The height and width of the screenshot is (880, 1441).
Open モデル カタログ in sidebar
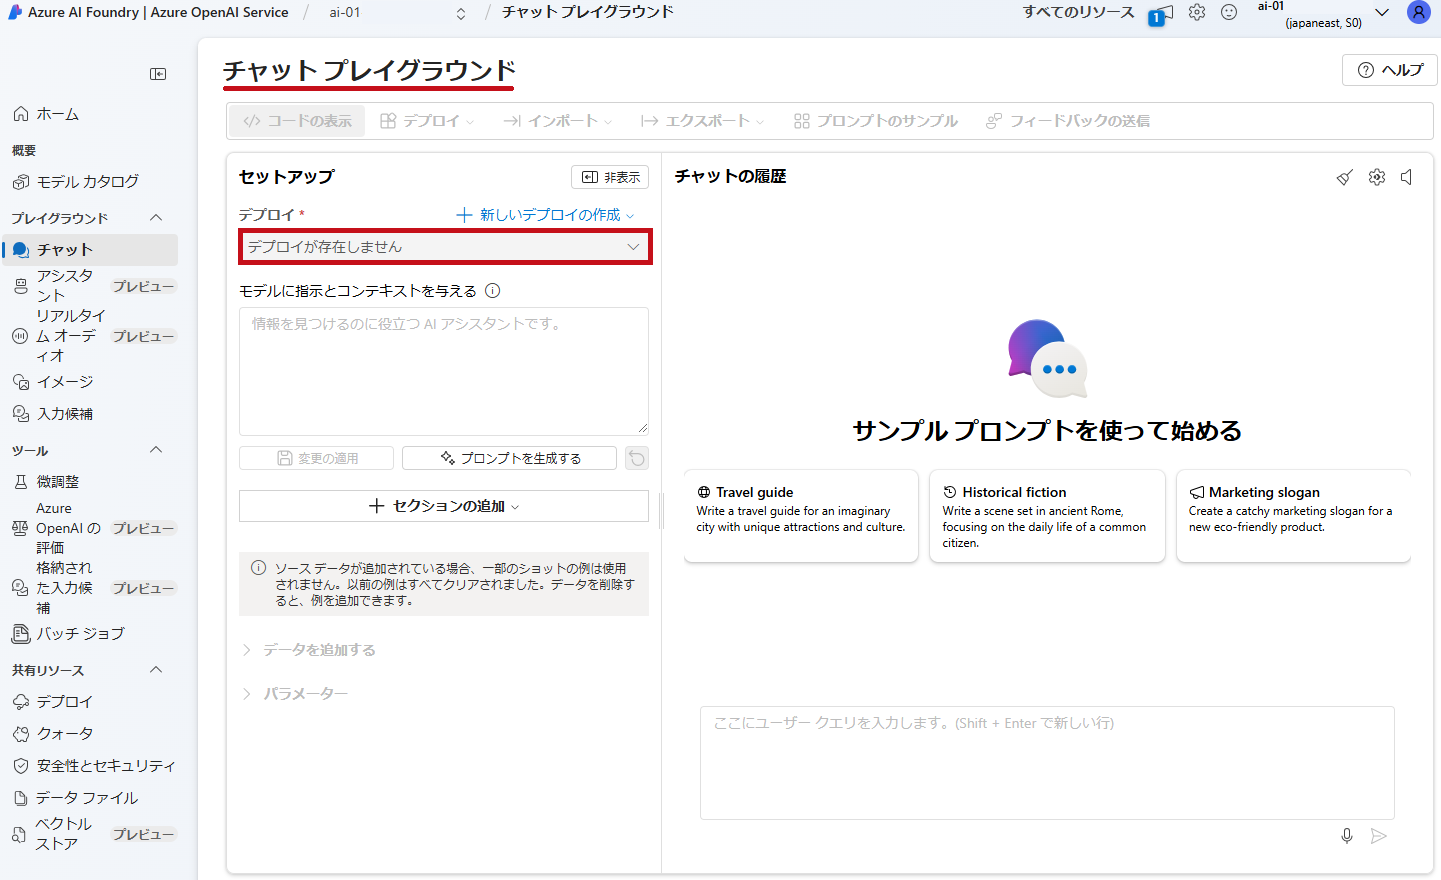[88, 182]
